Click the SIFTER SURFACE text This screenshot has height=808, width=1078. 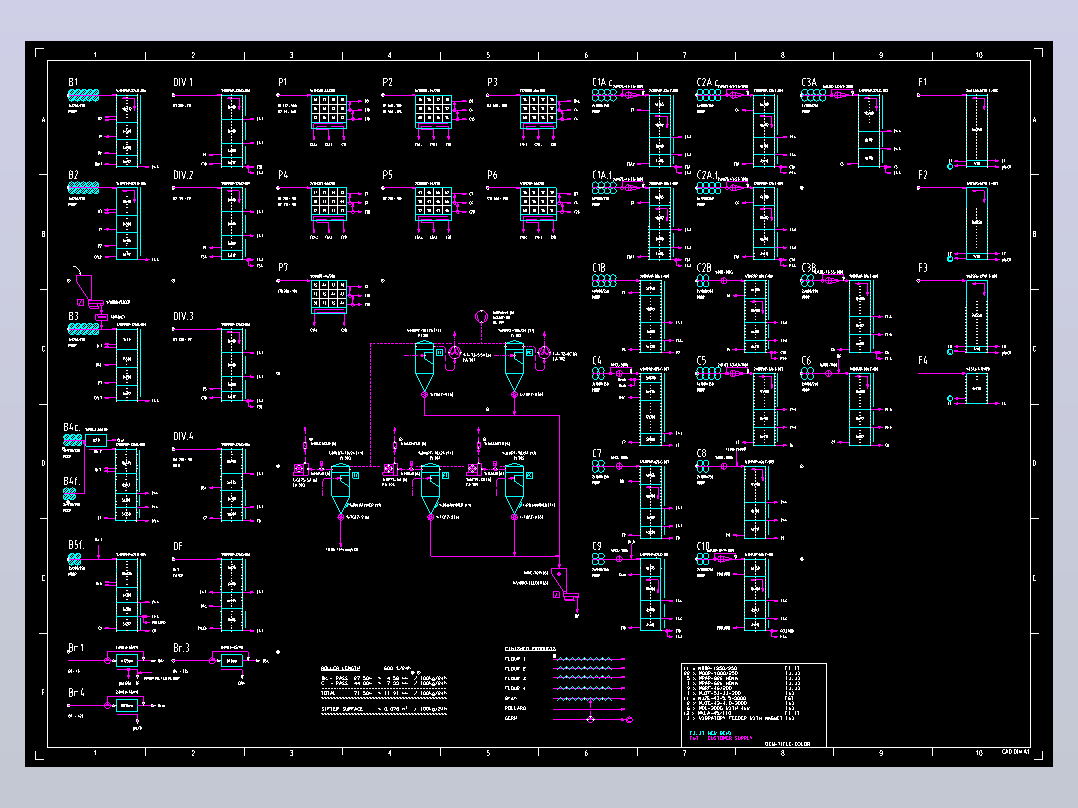pos(342,709)
